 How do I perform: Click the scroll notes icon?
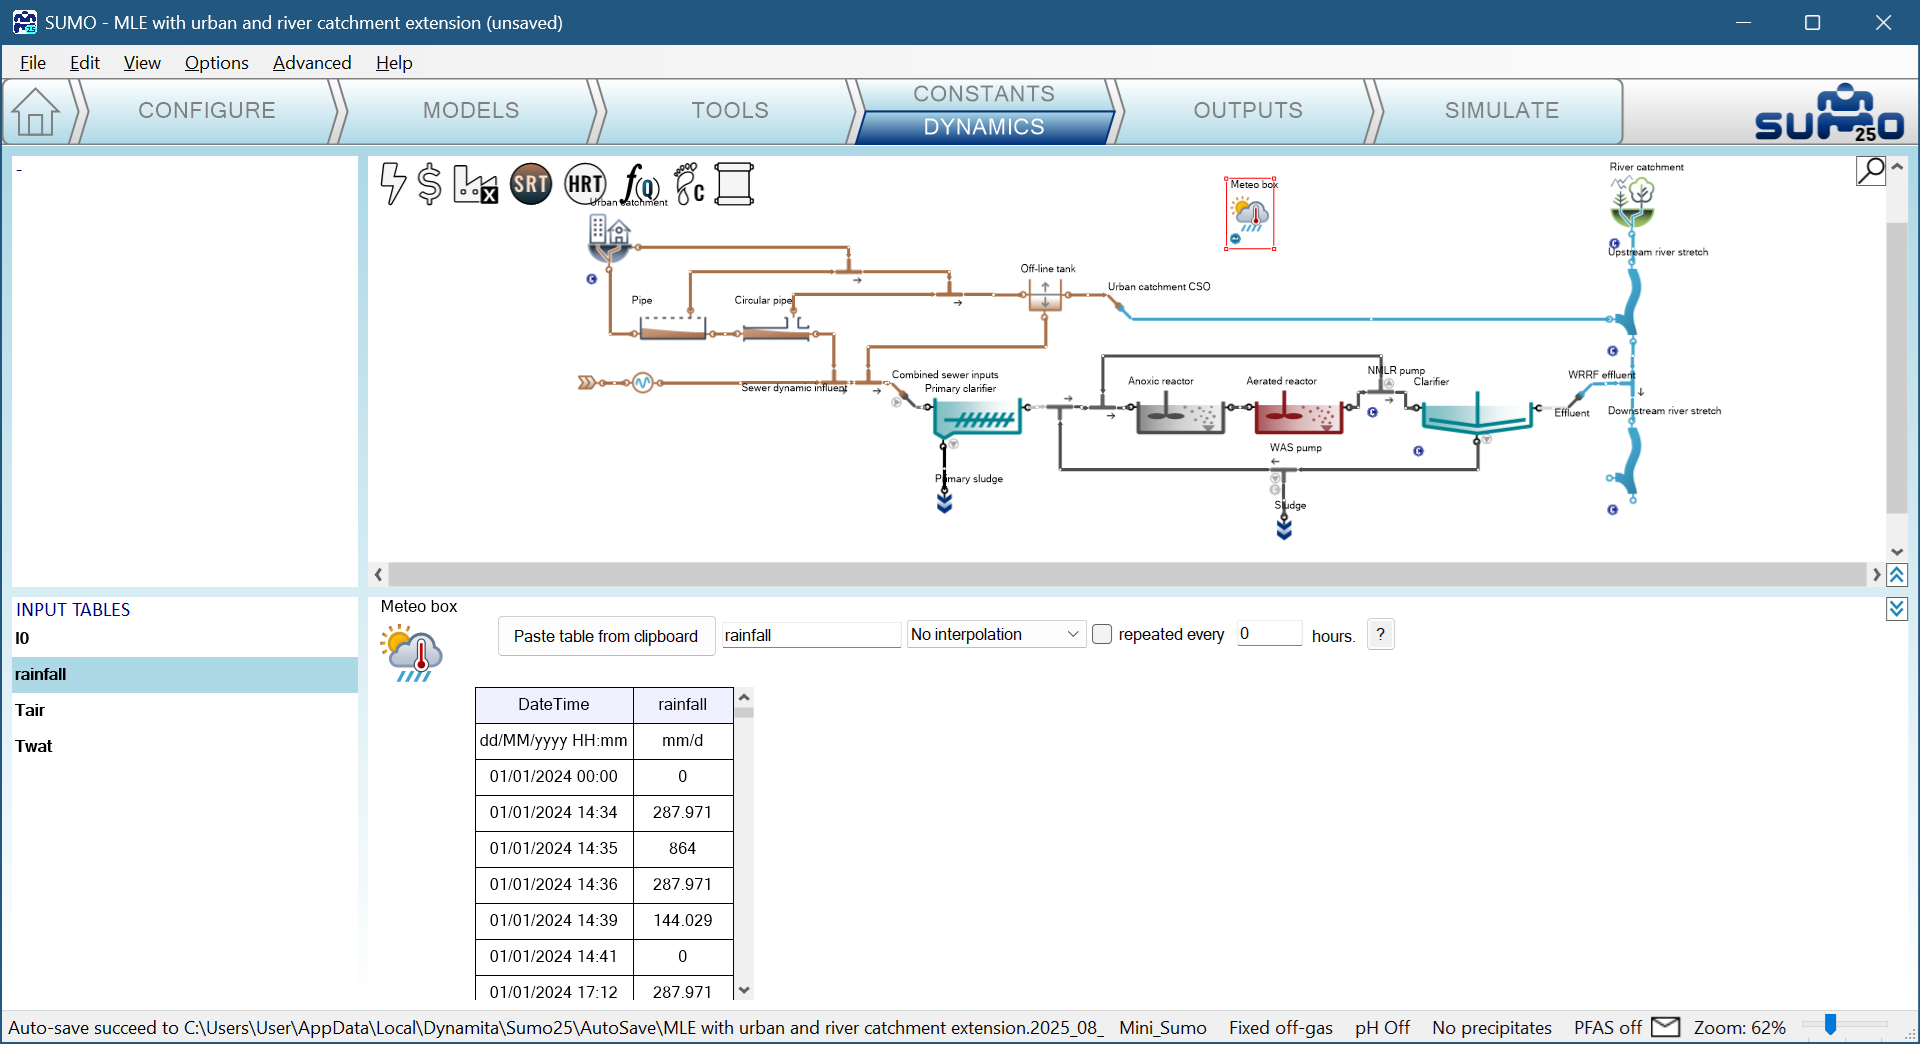pyautogui.click(x=734, y=184)
